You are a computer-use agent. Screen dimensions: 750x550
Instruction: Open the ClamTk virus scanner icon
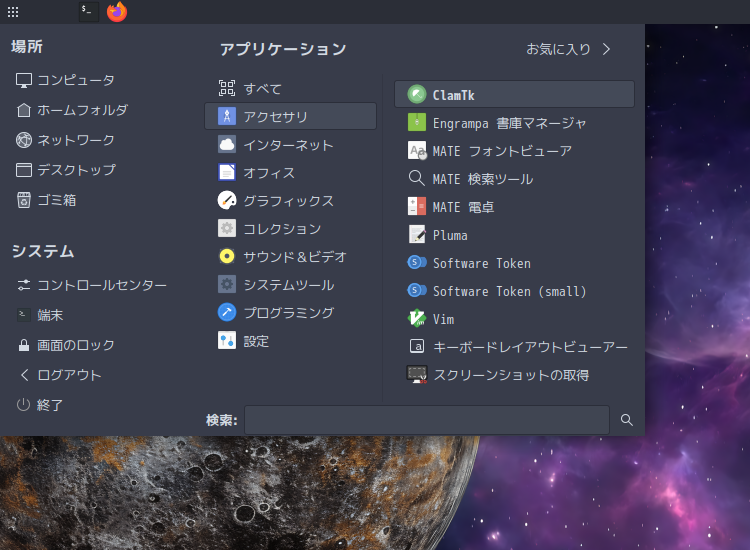pos(417,94)
